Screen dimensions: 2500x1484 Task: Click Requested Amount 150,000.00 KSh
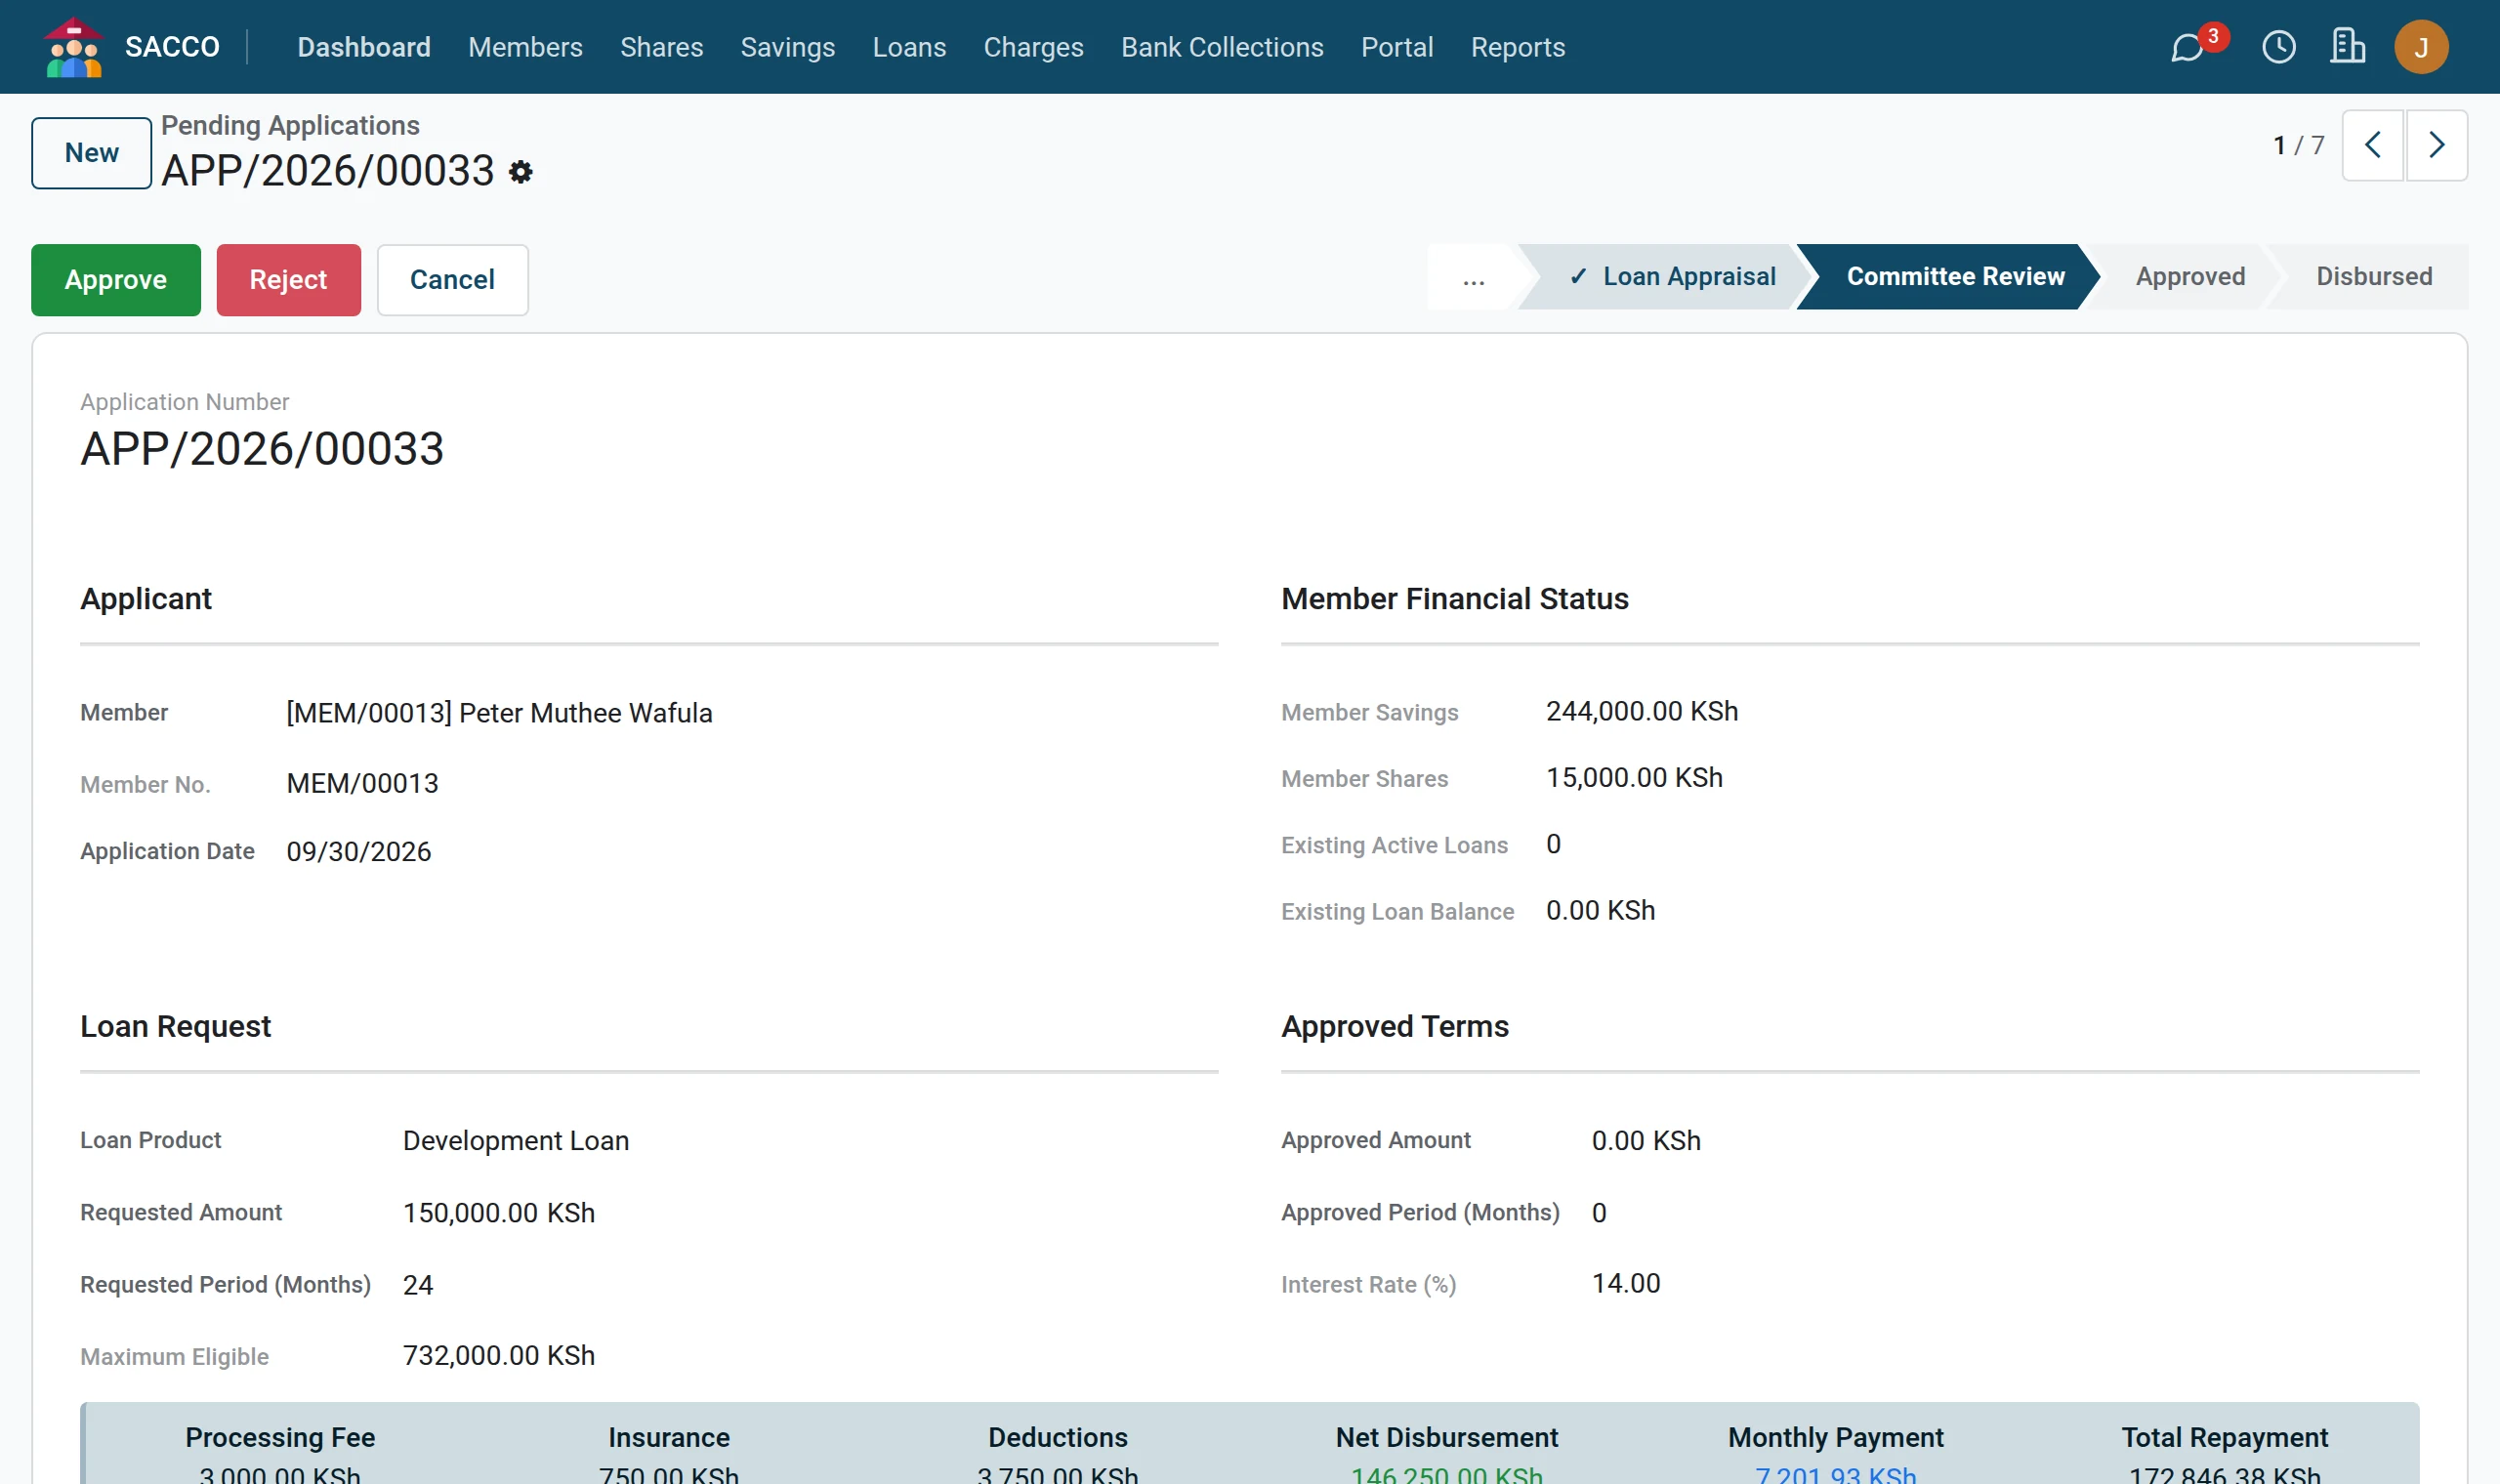click(499, 1213)
